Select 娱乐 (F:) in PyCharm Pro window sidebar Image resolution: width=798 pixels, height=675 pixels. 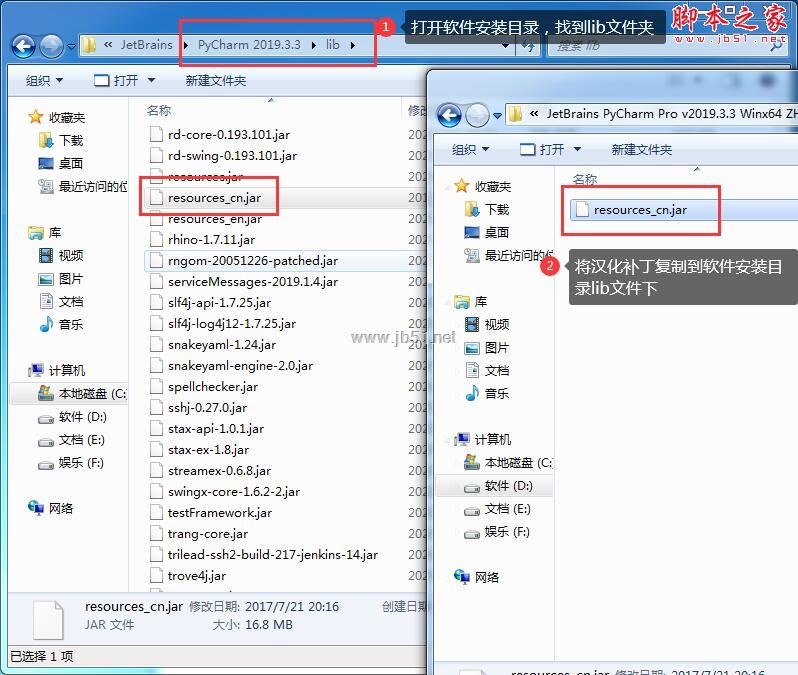pos(497,532)
